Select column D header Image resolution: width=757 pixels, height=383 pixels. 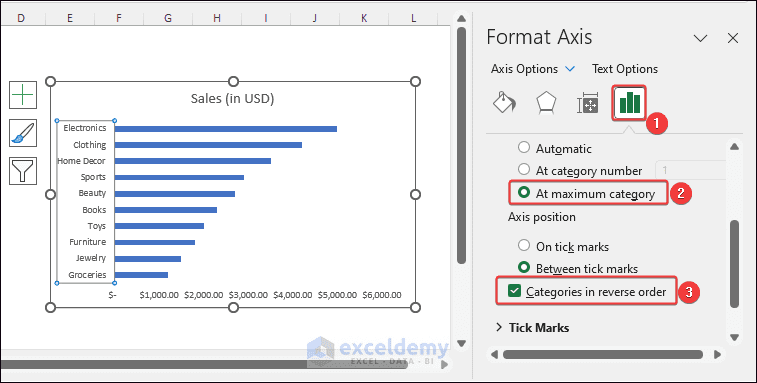coord(21,18)
